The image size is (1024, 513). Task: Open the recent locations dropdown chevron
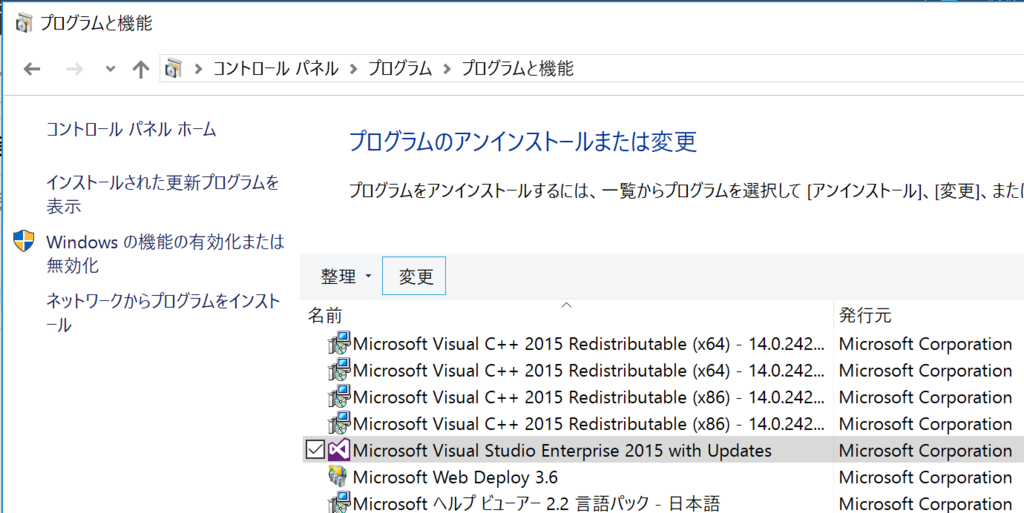110,69
